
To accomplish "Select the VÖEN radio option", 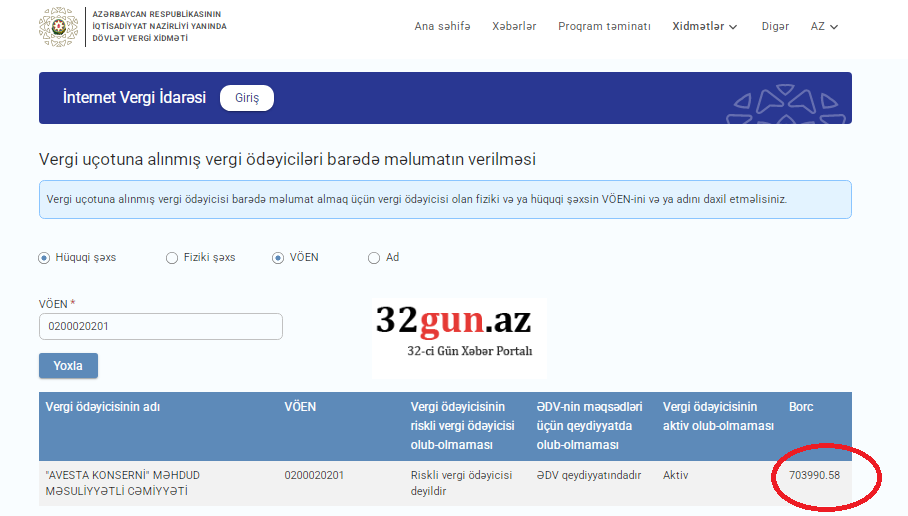I will tap(278, 258).
